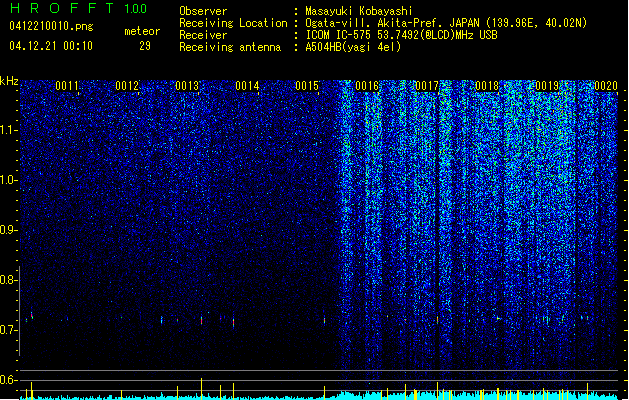Click the 'Observer' field label
Image resolution: width=629 pixels, height=400 pixels.
[x=203, y=11]
